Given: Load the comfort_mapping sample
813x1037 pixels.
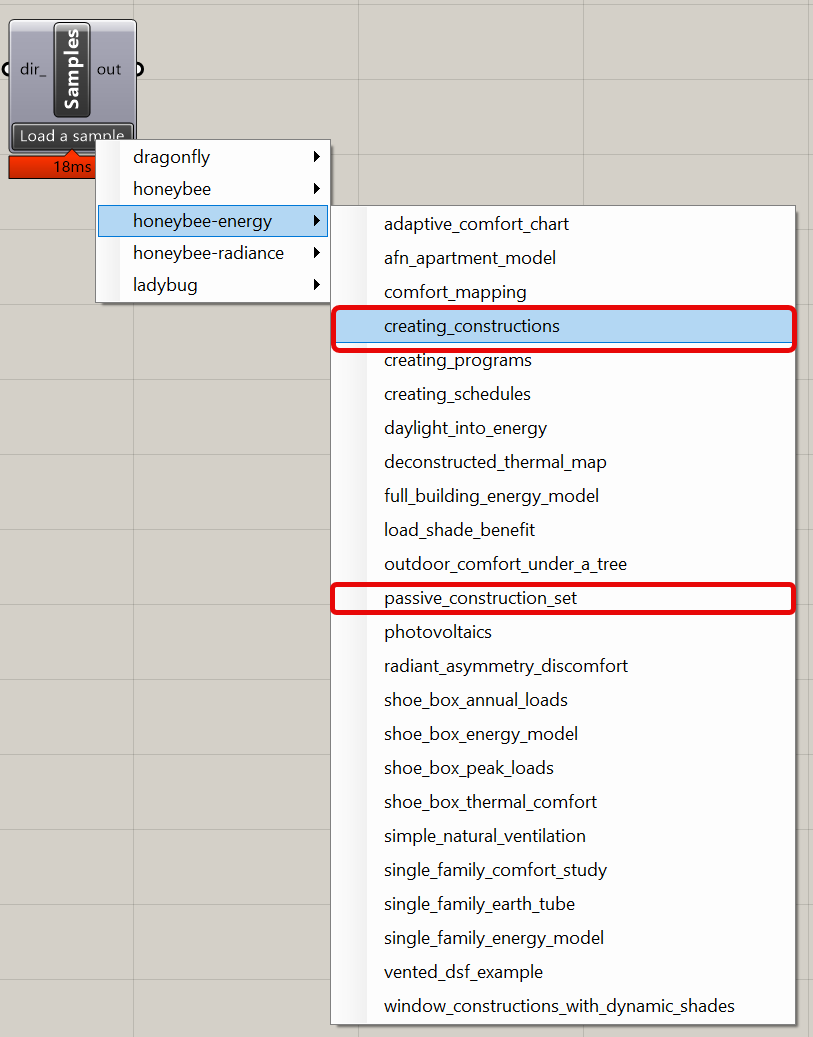Looking at the screenshot, I should (563, 292).
